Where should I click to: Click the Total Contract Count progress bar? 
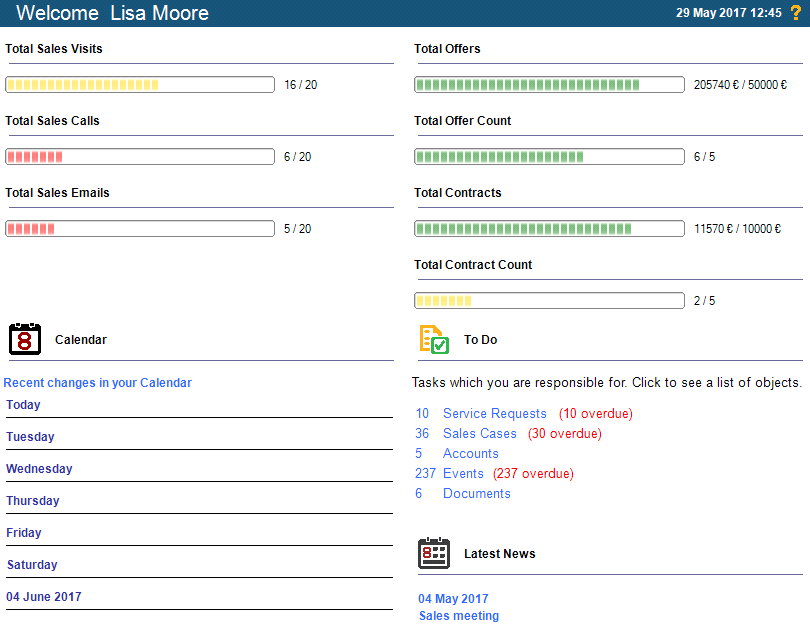(x=550, y=301)
